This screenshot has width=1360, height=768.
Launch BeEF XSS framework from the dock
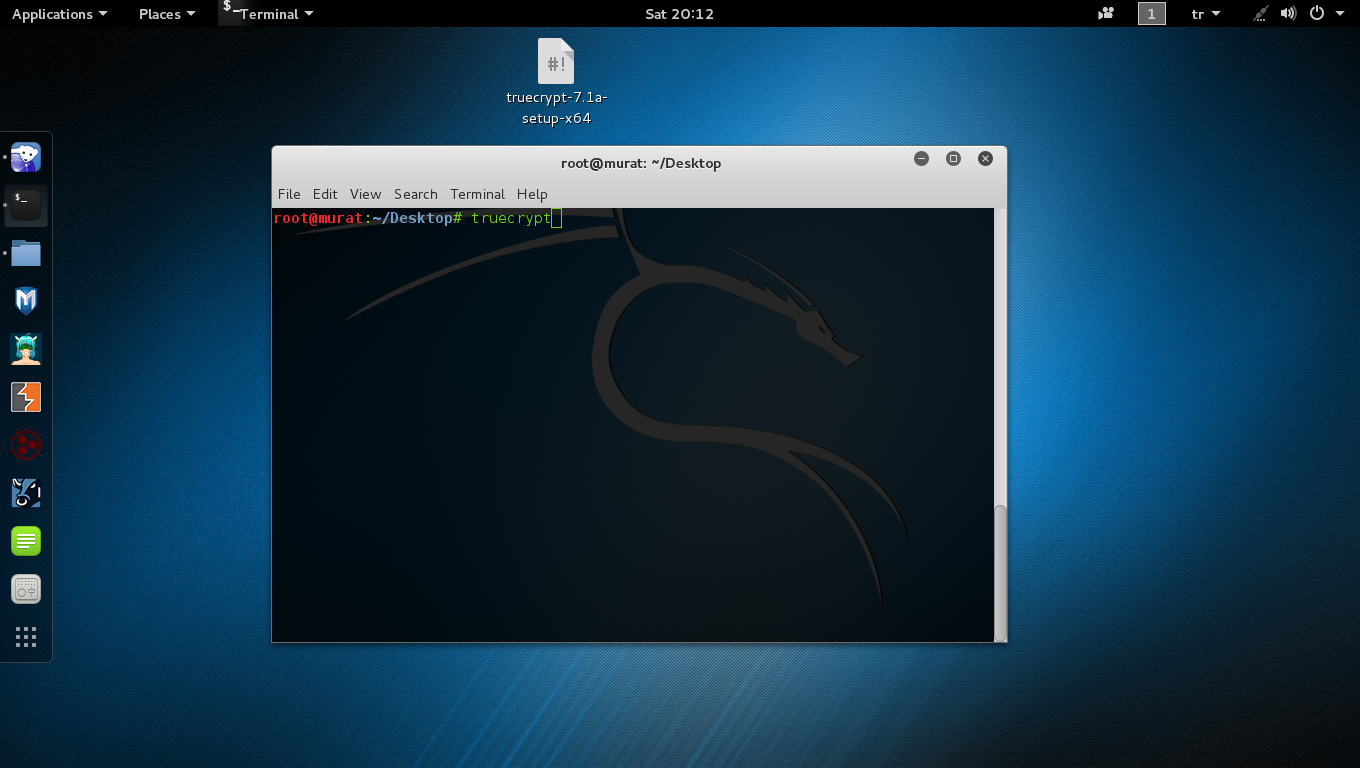tap(26, 493)
